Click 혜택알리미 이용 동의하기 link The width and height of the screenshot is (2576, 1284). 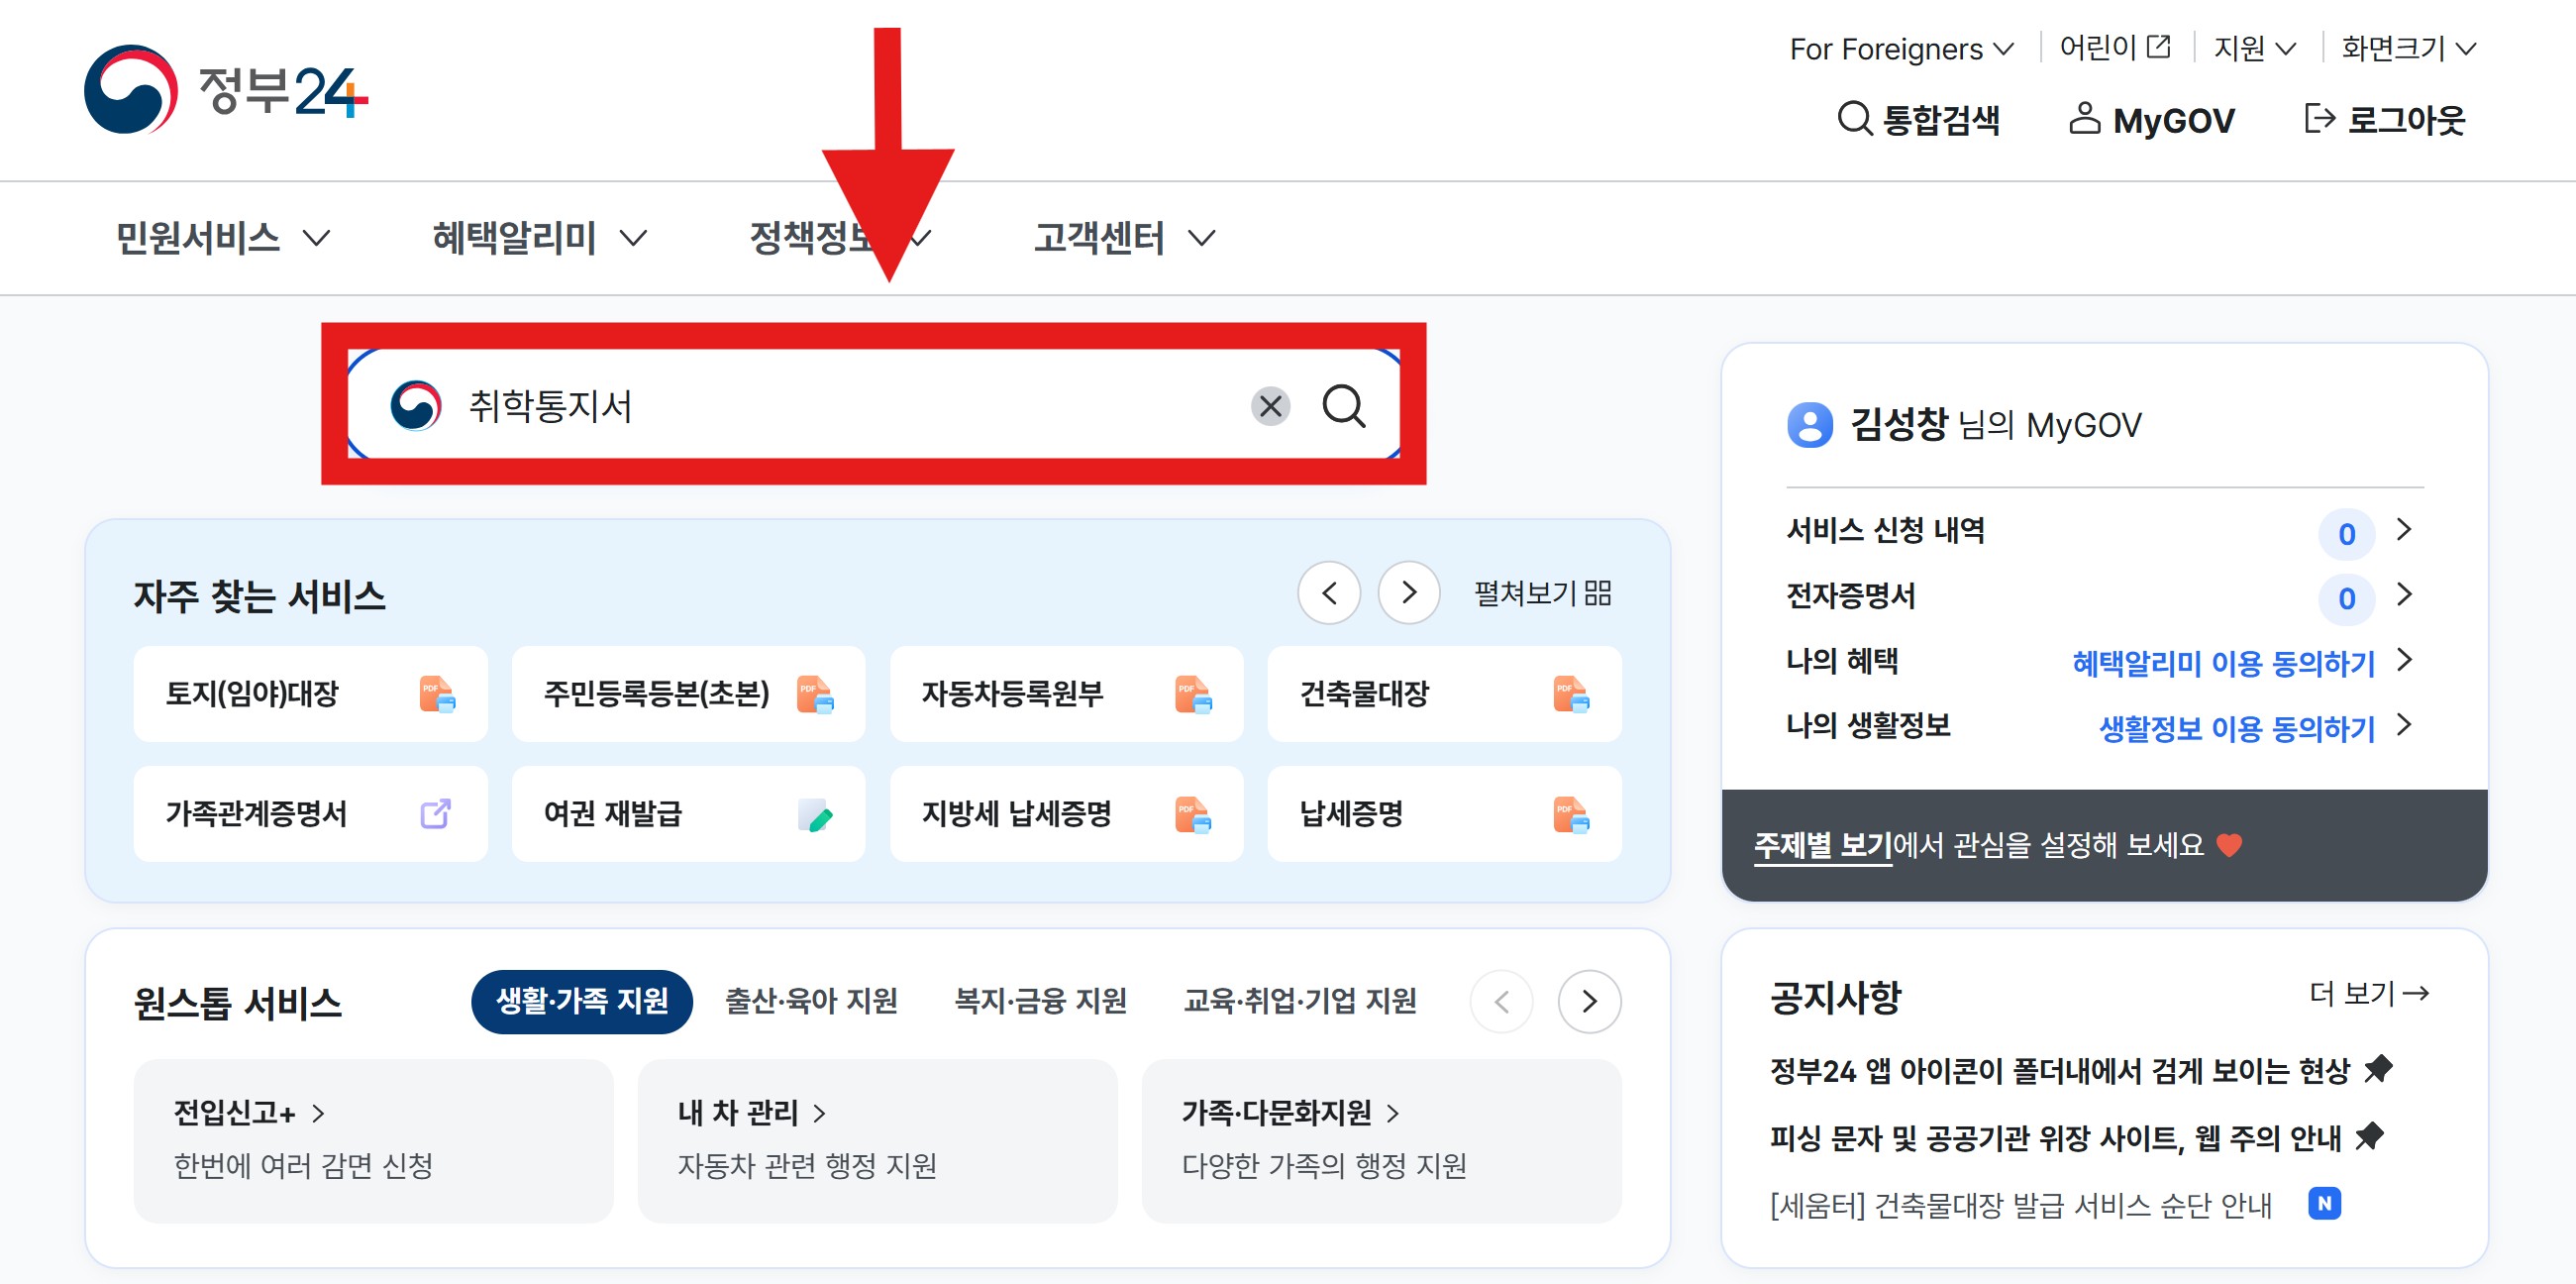point(2222,662)
